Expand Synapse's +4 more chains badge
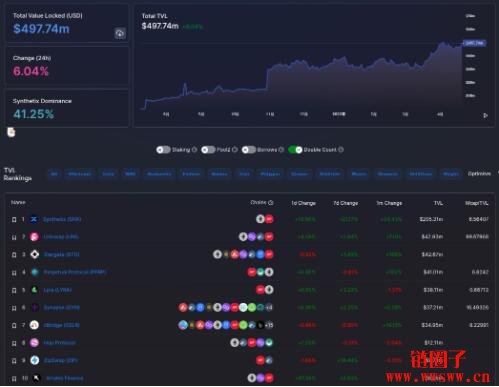Screen dimensions: 499x387 pyautogui.click(x=269, y=308)
